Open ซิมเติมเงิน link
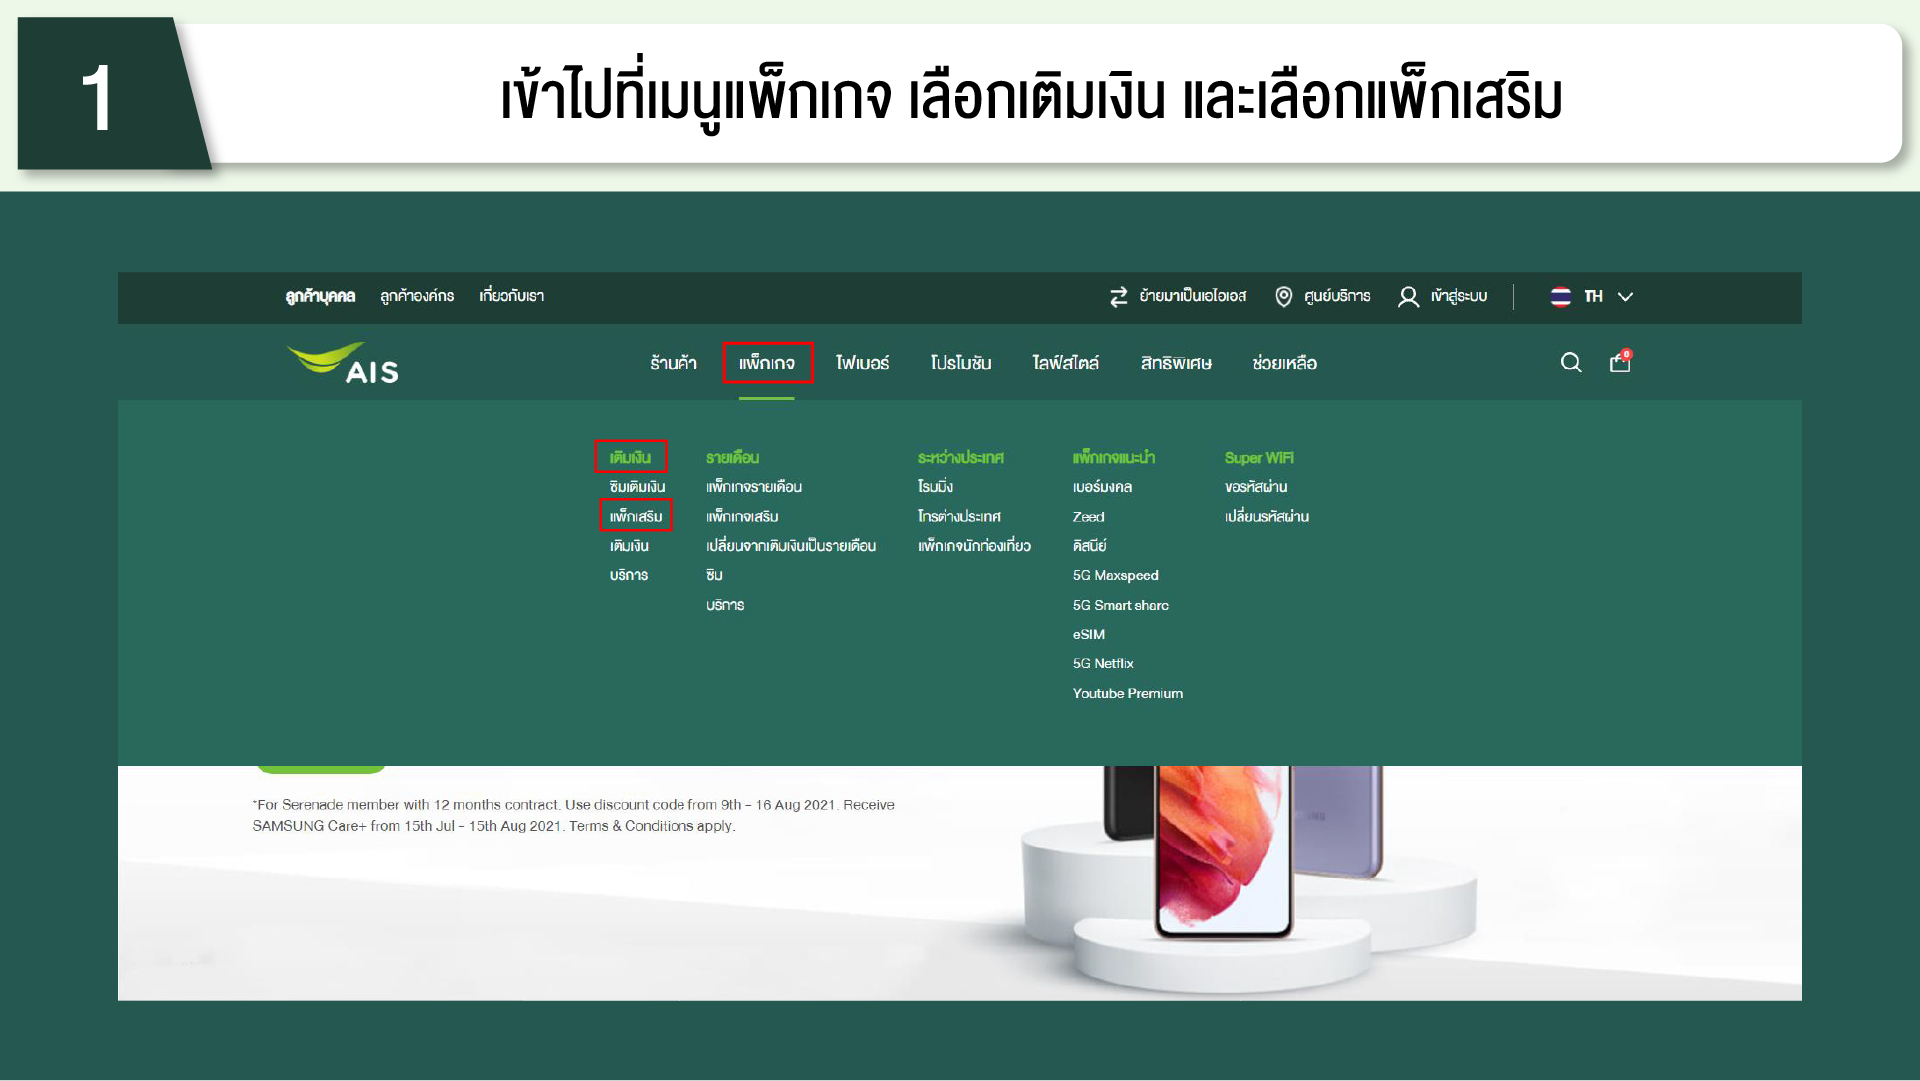The width and height of the screenshot is (1920, 1081). tap(637, 487)
